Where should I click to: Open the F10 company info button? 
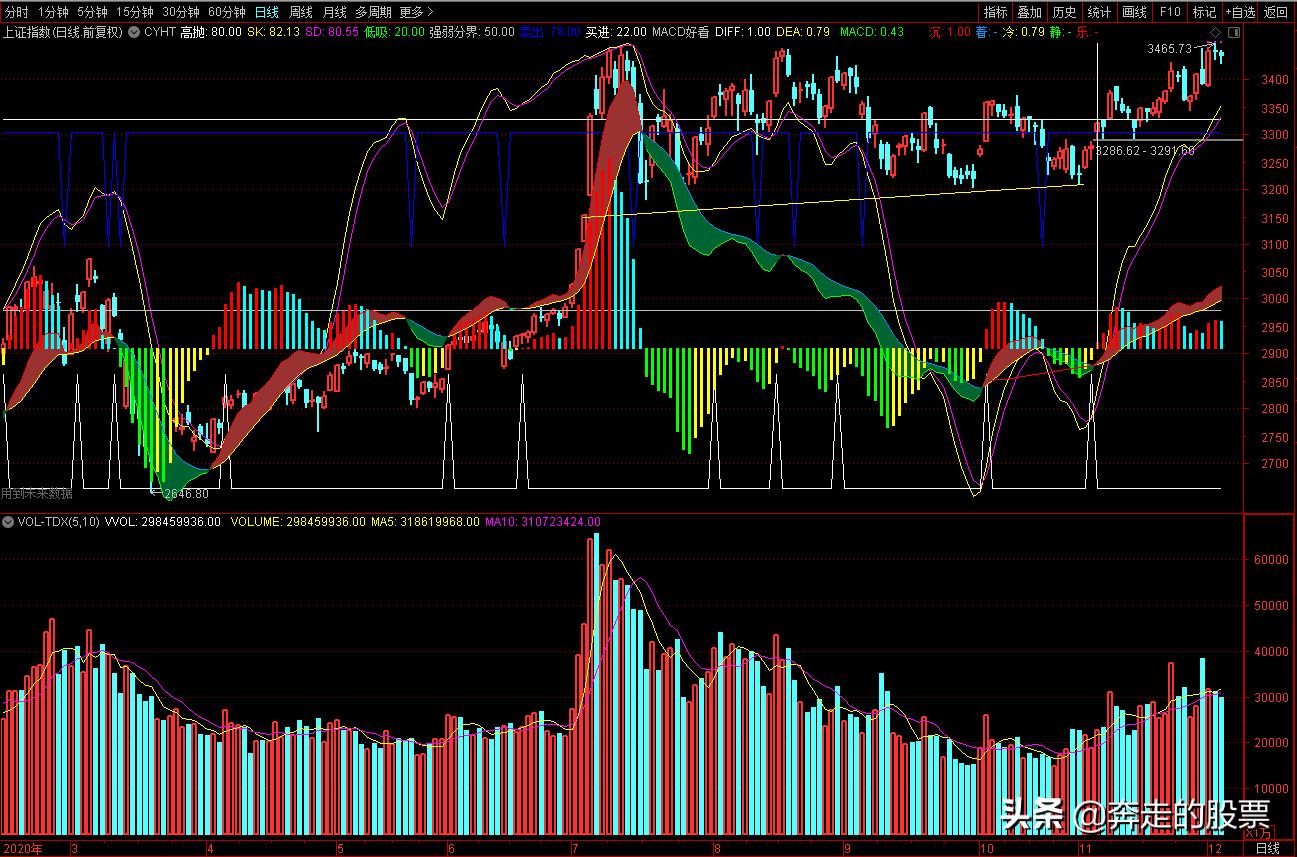point(1169,12)
